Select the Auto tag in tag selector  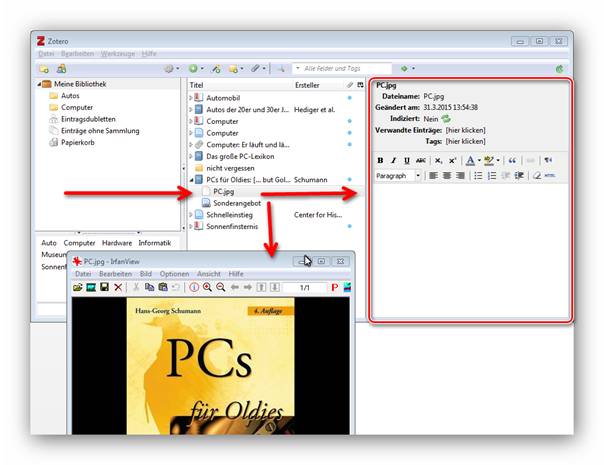pyautogui.click(x=49, y=243)
